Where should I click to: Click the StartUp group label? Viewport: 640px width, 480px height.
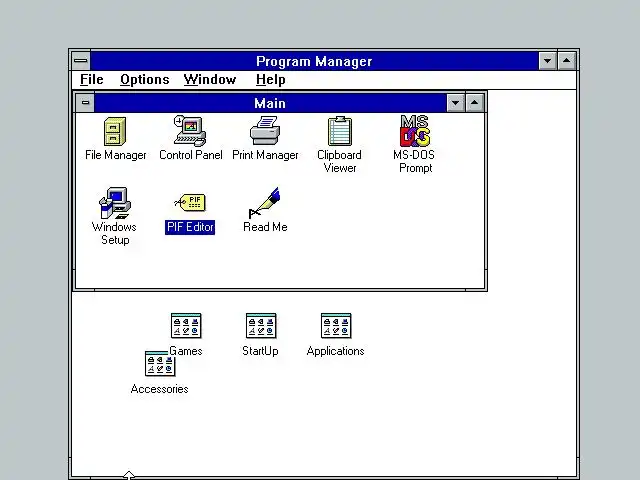tap(260, 351)
